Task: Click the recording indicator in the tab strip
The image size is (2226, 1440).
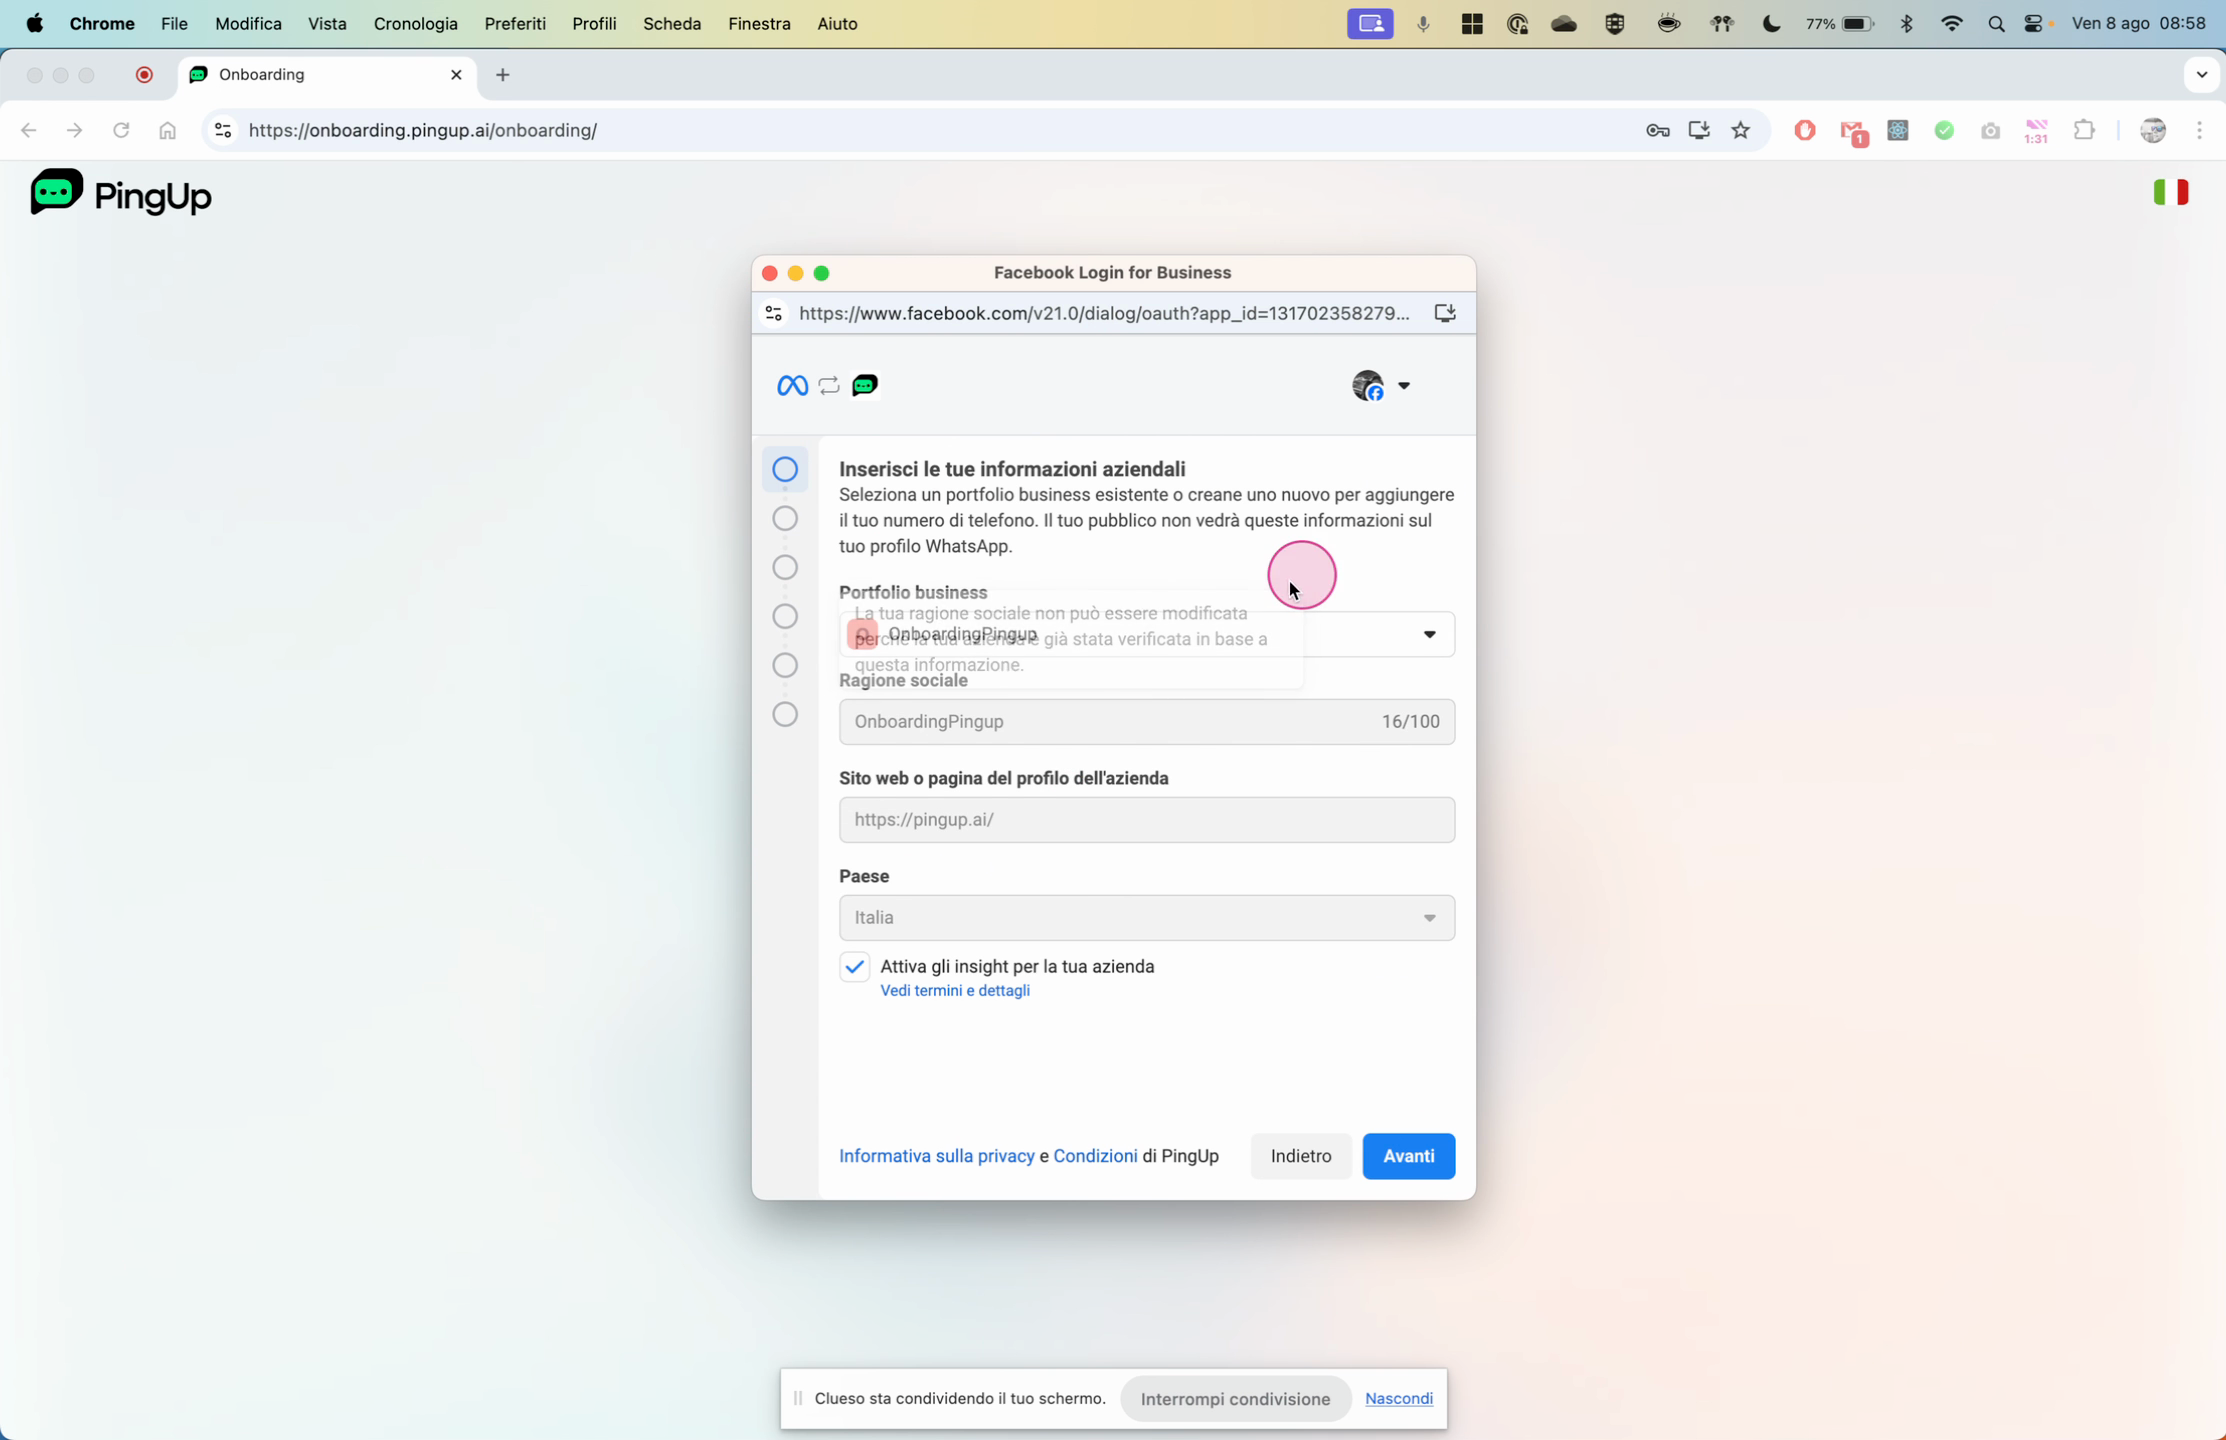Action: (x=144, y=75)
